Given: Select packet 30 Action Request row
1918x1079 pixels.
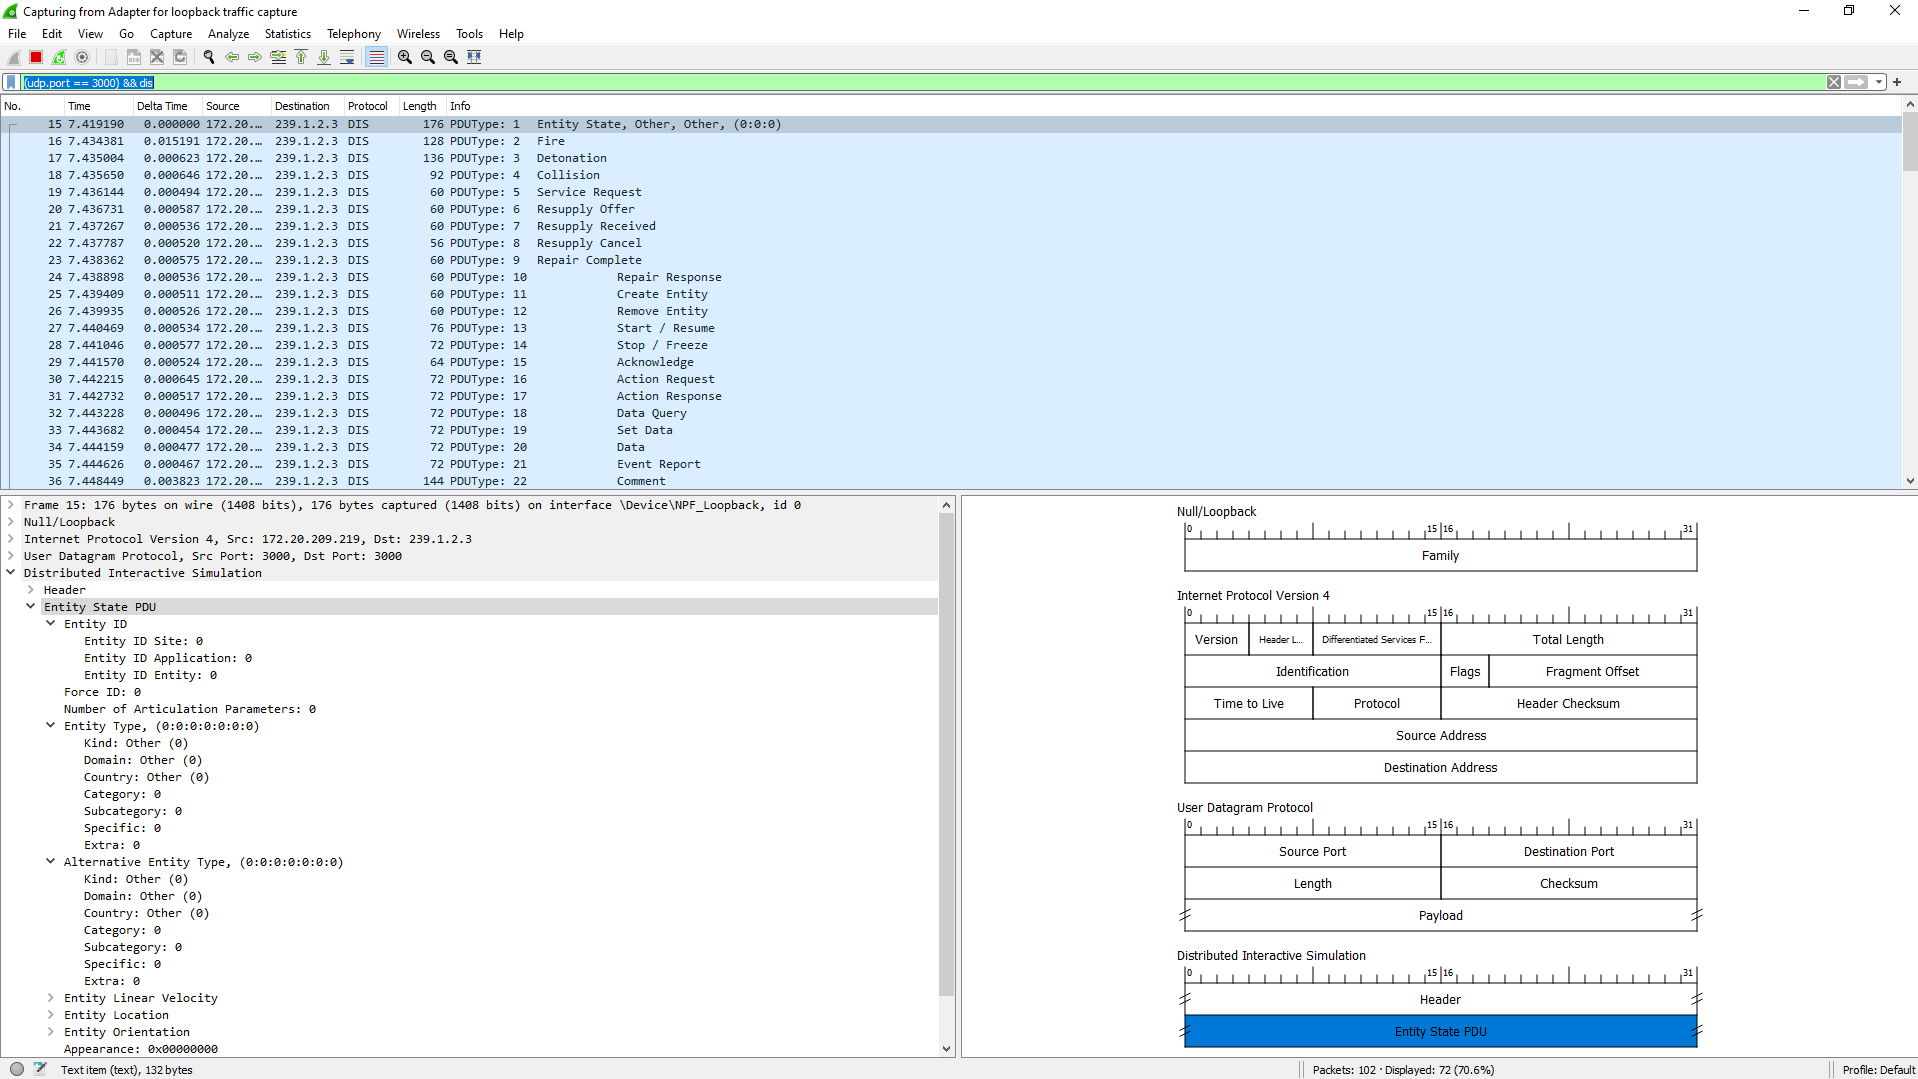Looking at the screenshot, I should pyautogui.click(x=950, y=379).
